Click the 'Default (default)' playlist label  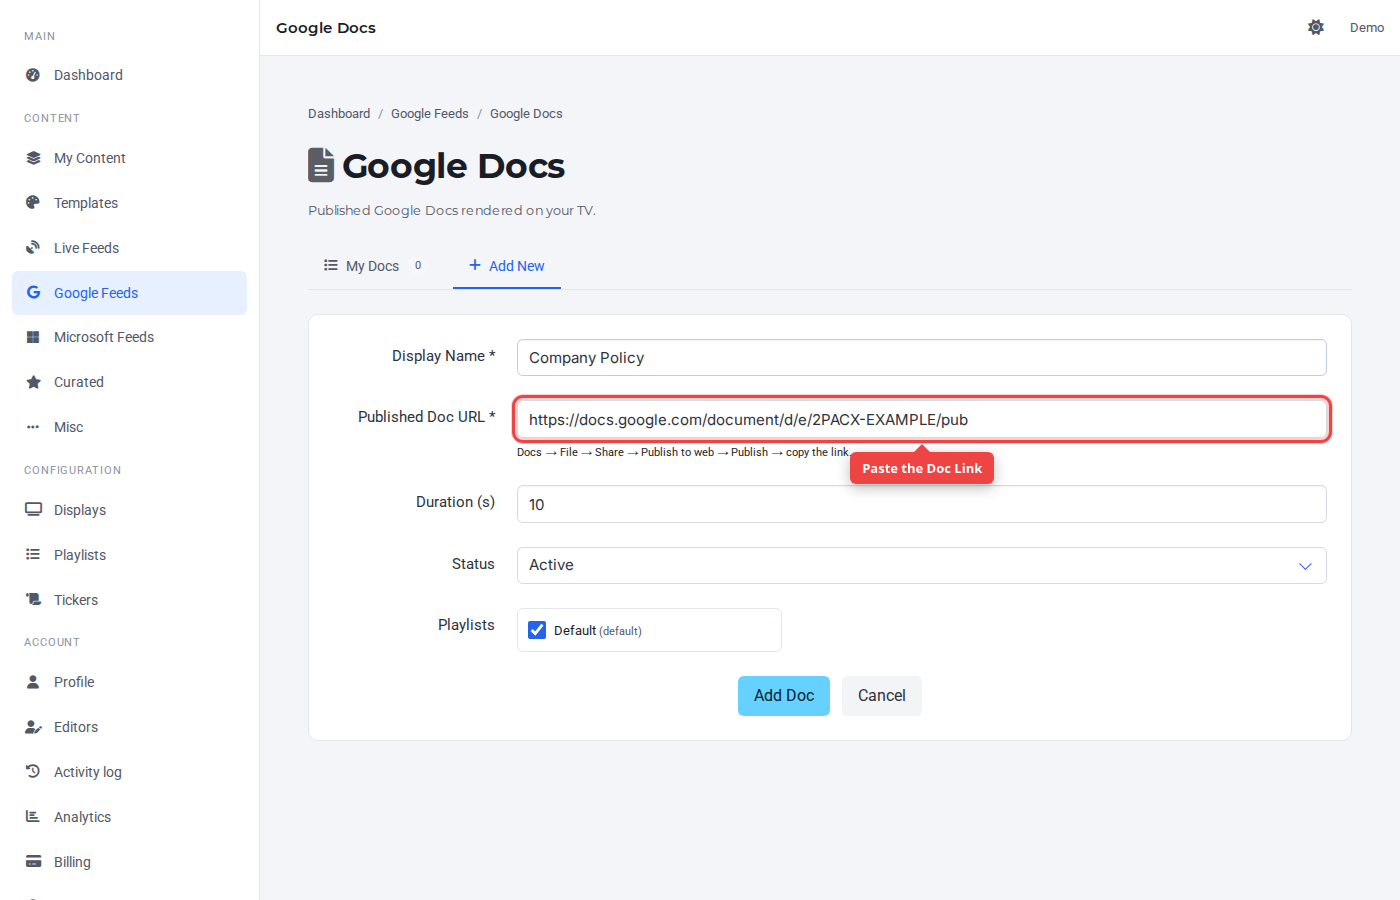pos(598,631)
